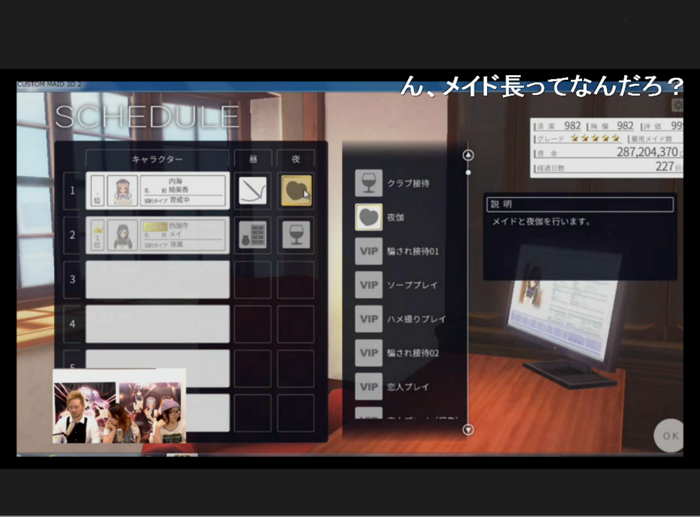Click the settings gear icon at top right

click(678, 105)
